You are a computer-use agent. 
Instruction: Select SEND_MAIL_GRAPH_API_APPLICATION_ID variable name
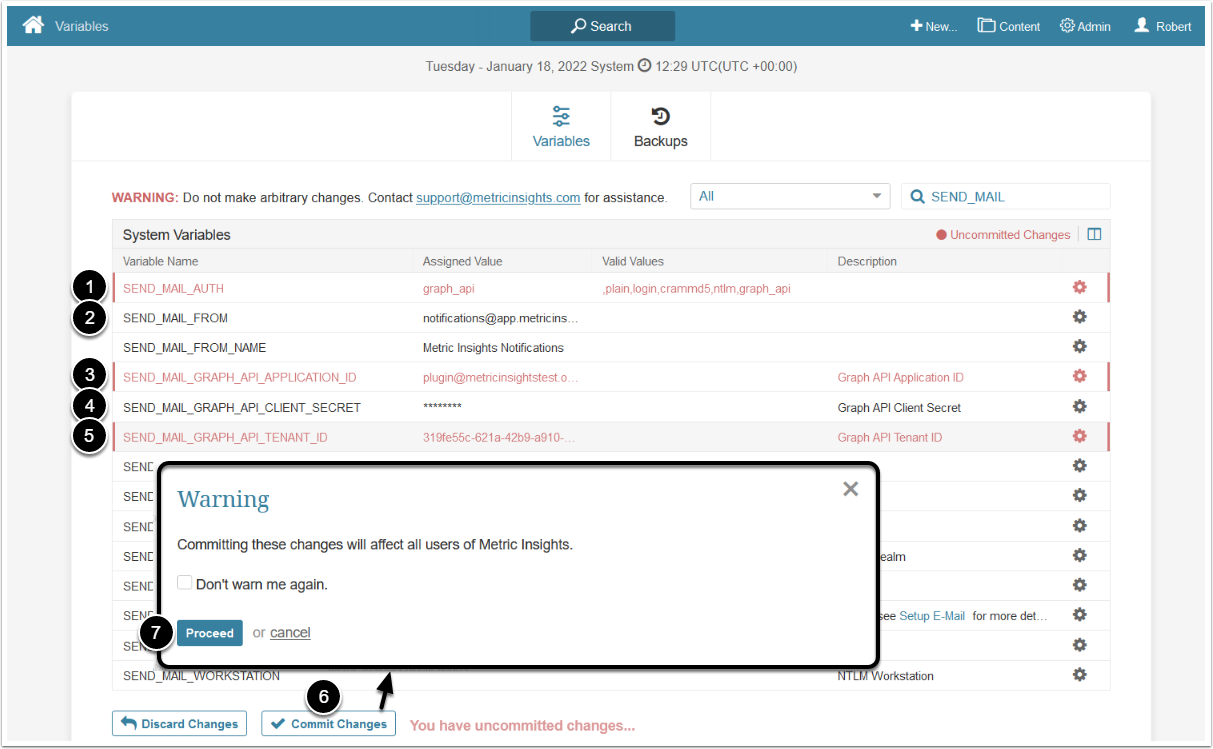(239, 378)
